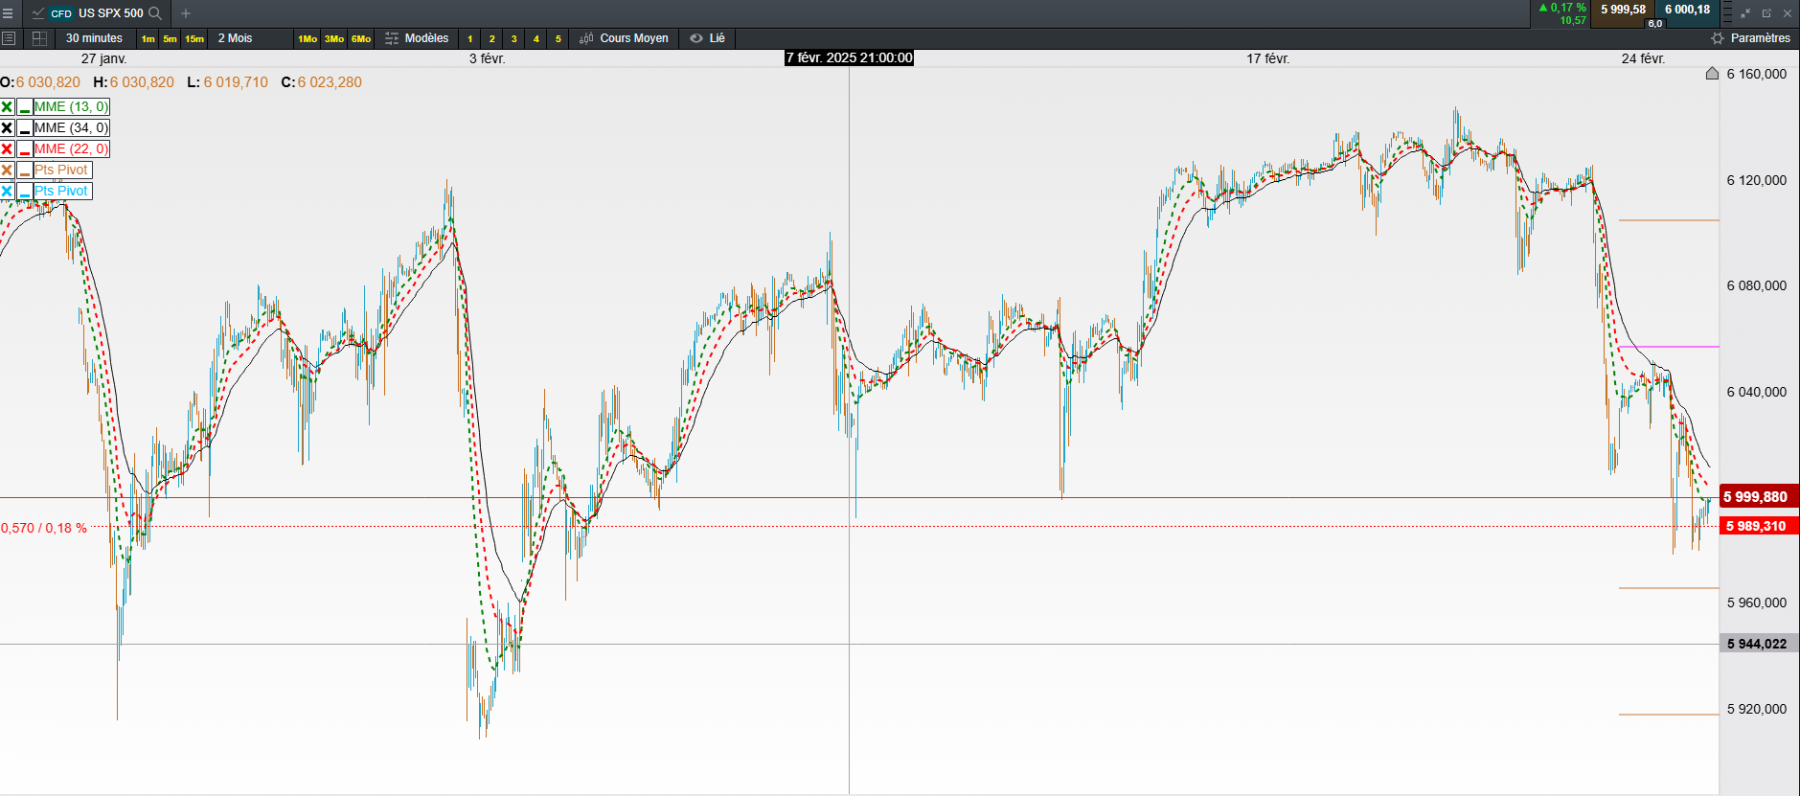1800x796 pixels.
Task: Apply template number 5
Action: pyautogui.click(x=558, y=39)
